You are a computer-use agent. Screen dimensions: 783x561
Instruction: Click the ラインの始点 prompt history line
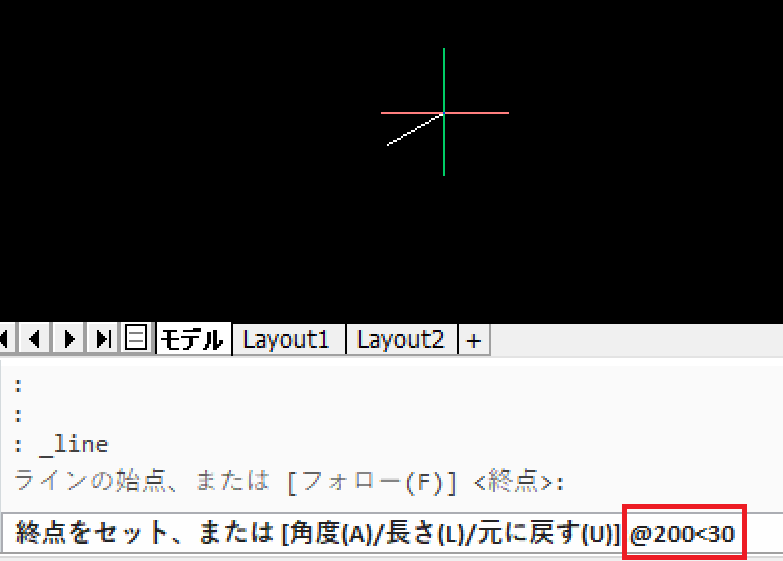click(289, 482)
